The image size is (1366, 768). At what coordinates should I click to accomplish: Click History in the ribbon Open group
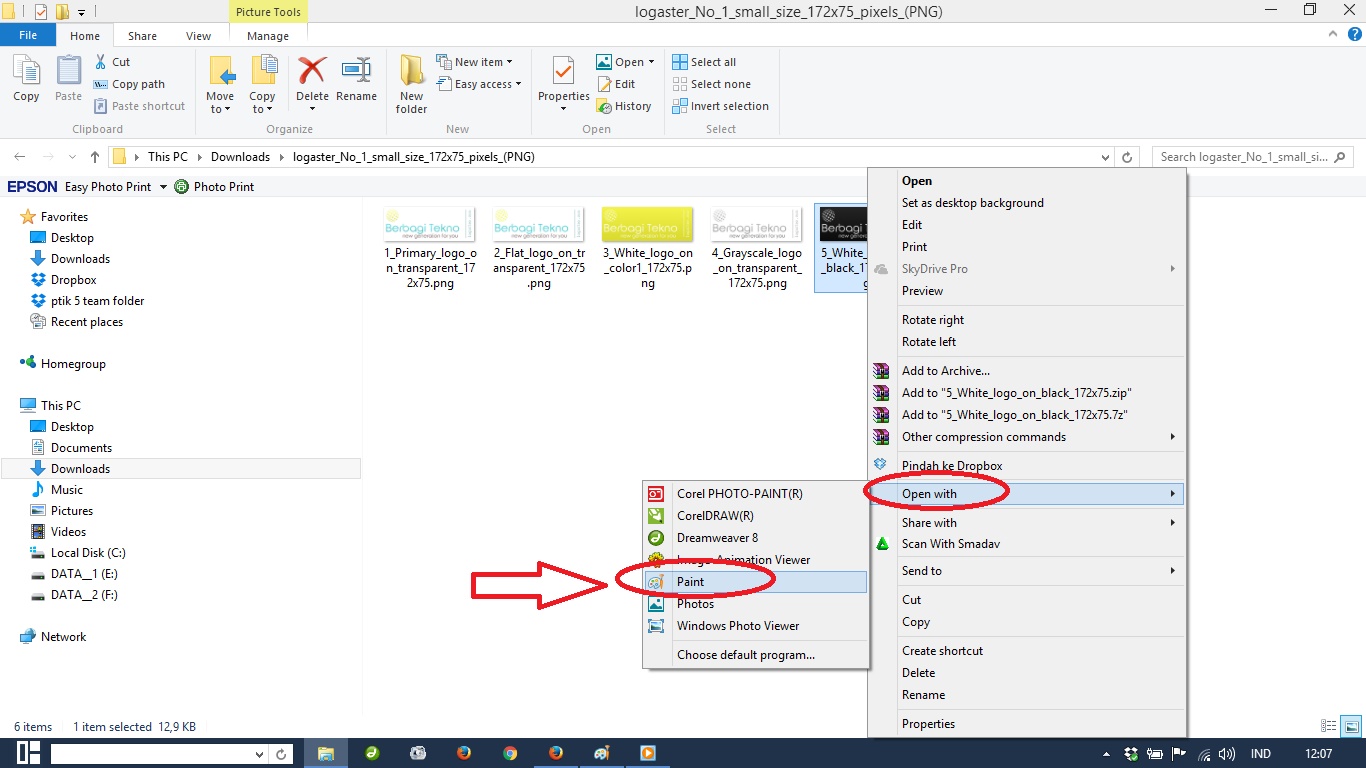[624, 106]
